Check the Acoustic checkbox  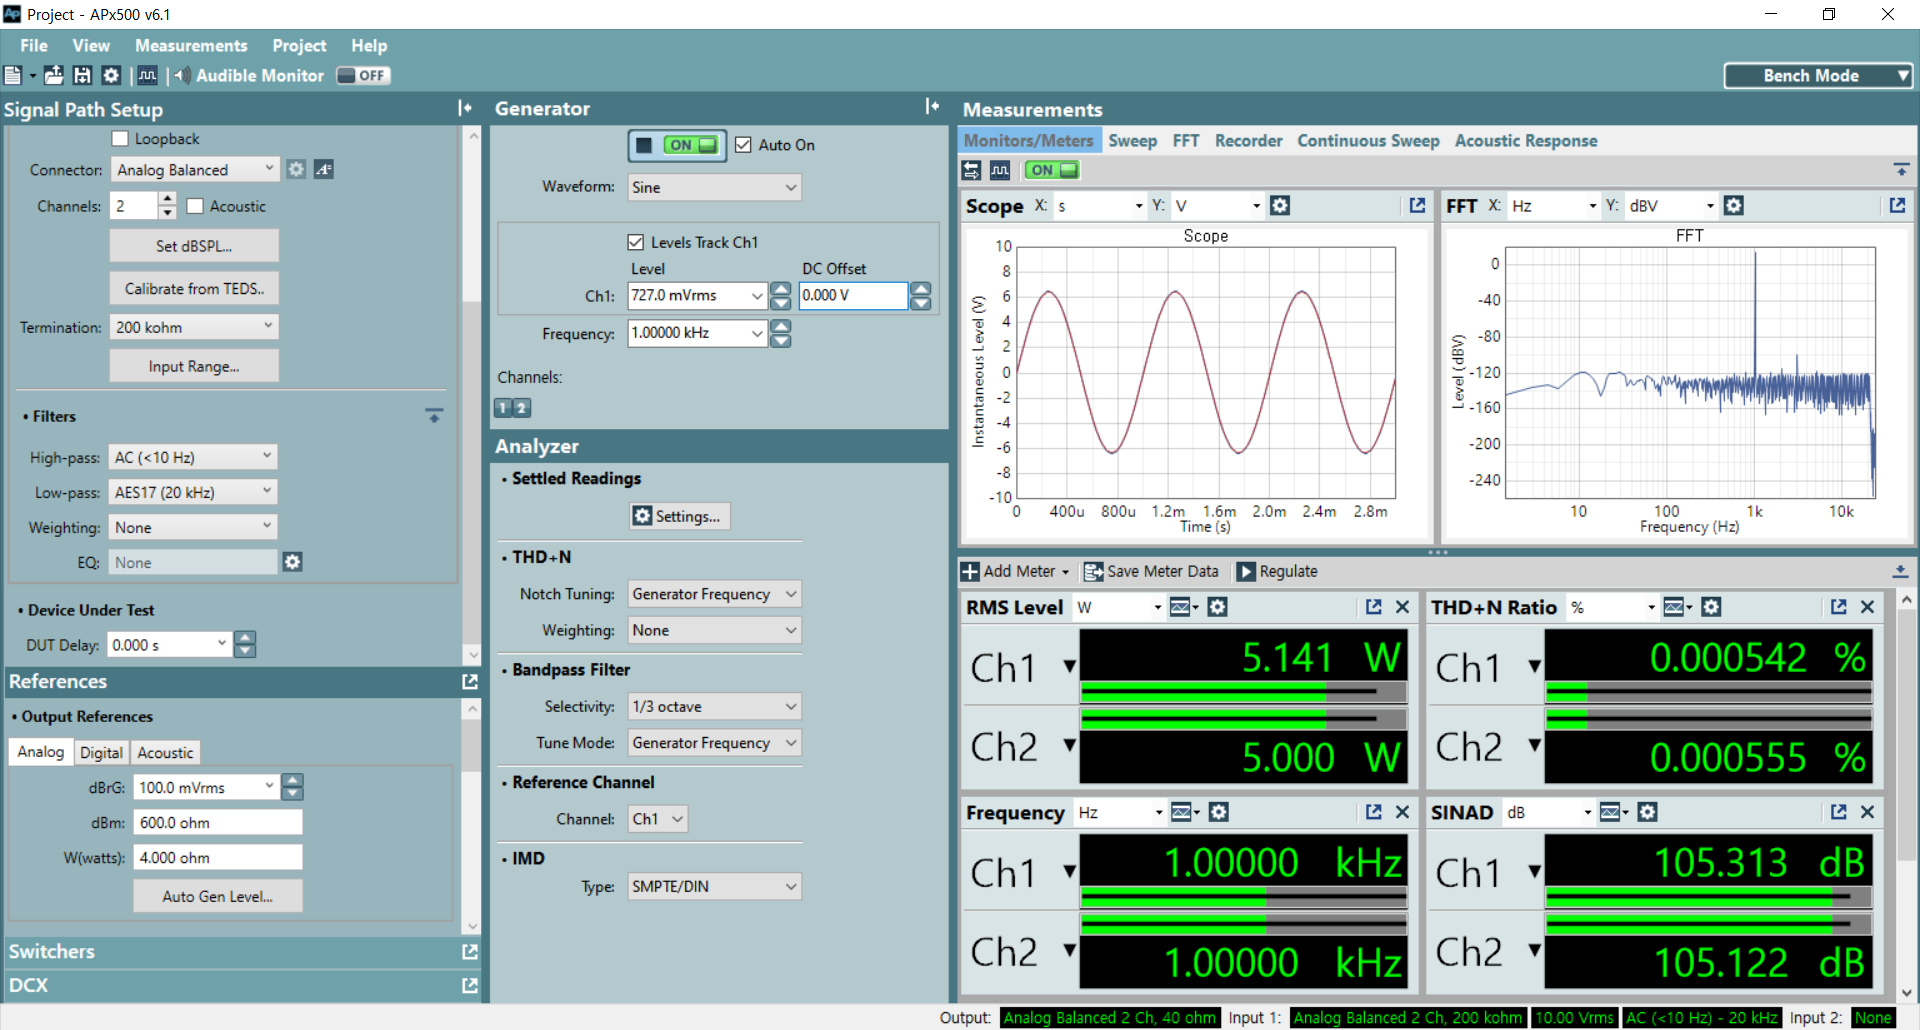pyautogui.click(x=195, y=206)
